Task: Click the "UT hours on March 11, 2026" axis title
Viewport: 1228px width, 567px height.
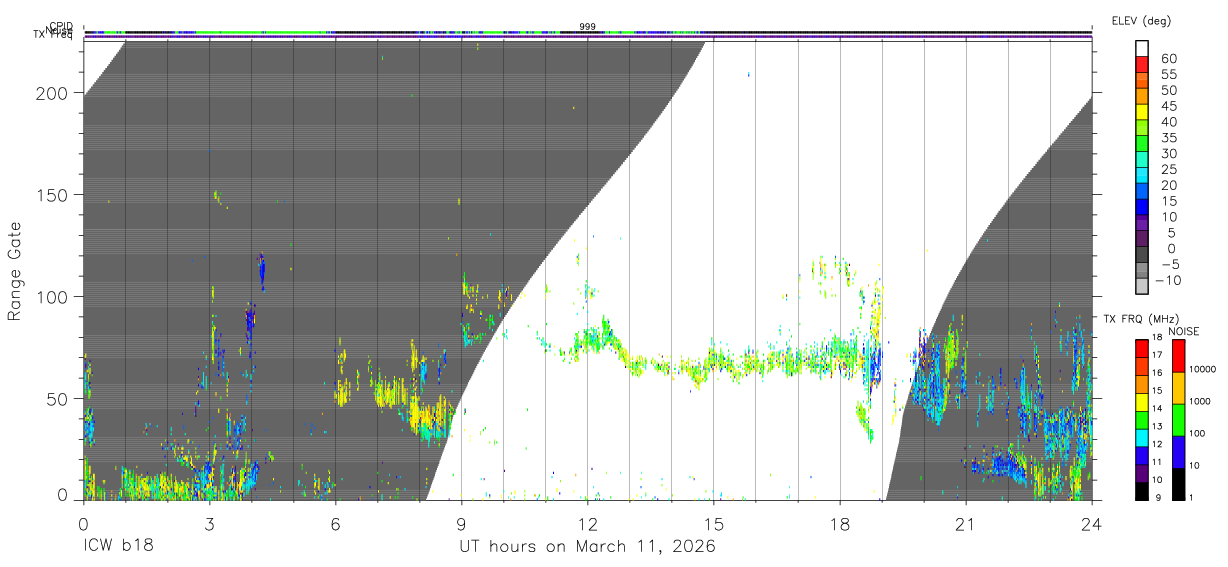Action: pyautogui.click(x=587, y=547)
